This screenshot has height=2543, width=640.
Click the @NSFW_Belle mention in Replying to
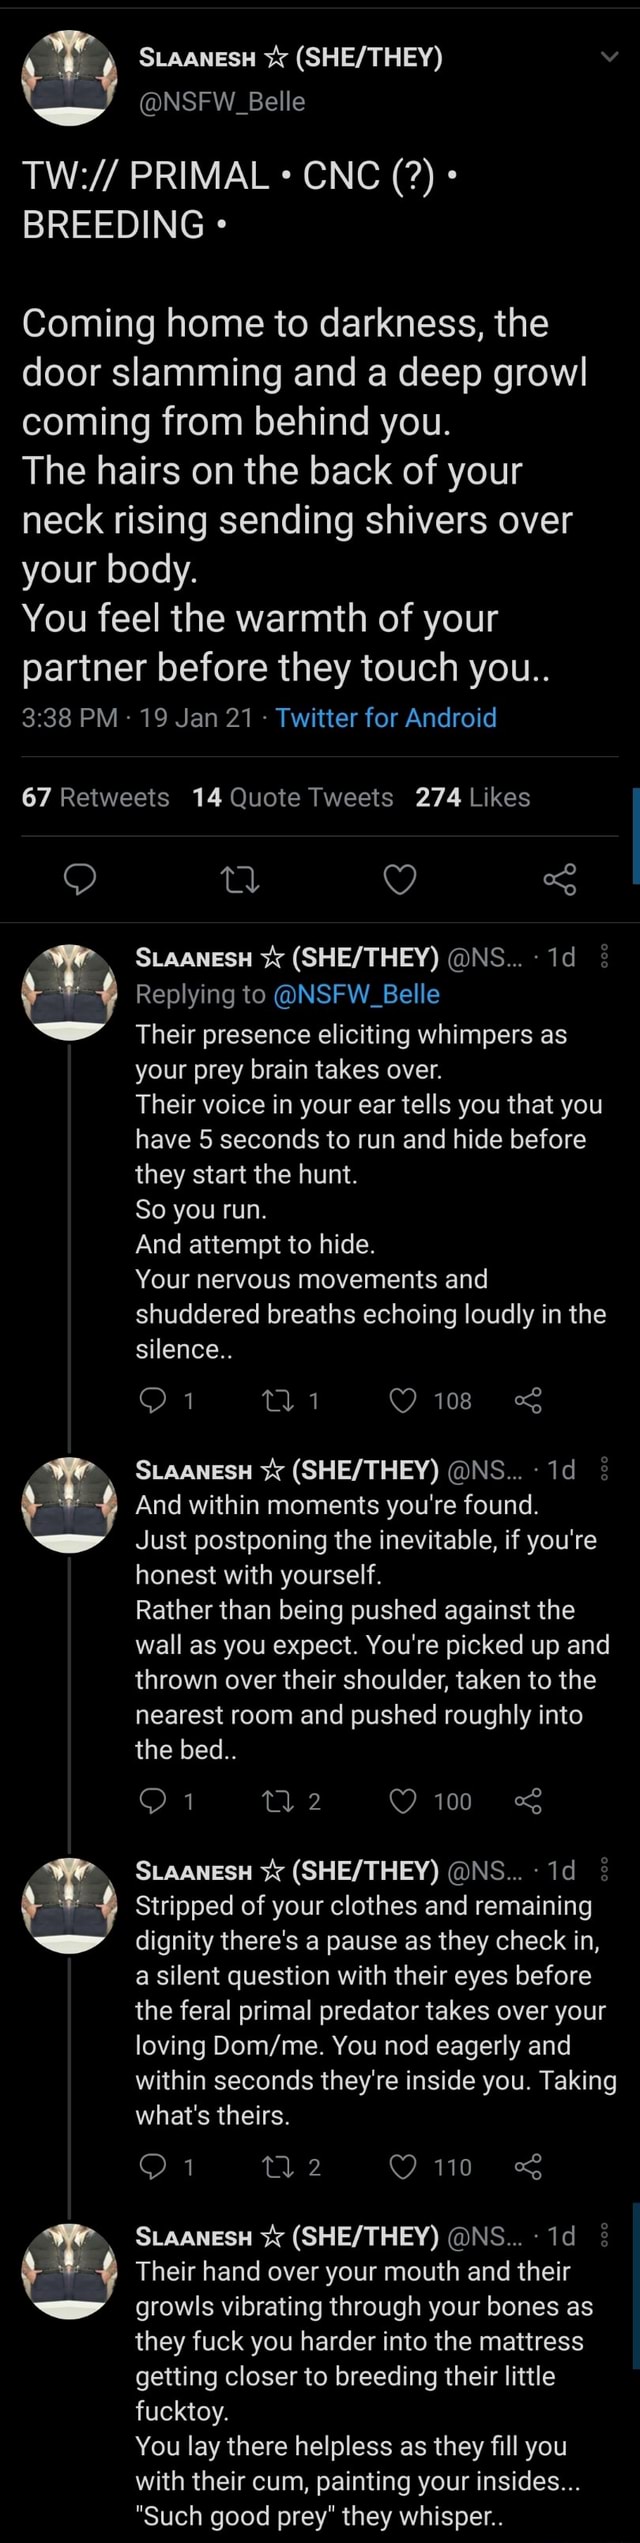point(356,994)
